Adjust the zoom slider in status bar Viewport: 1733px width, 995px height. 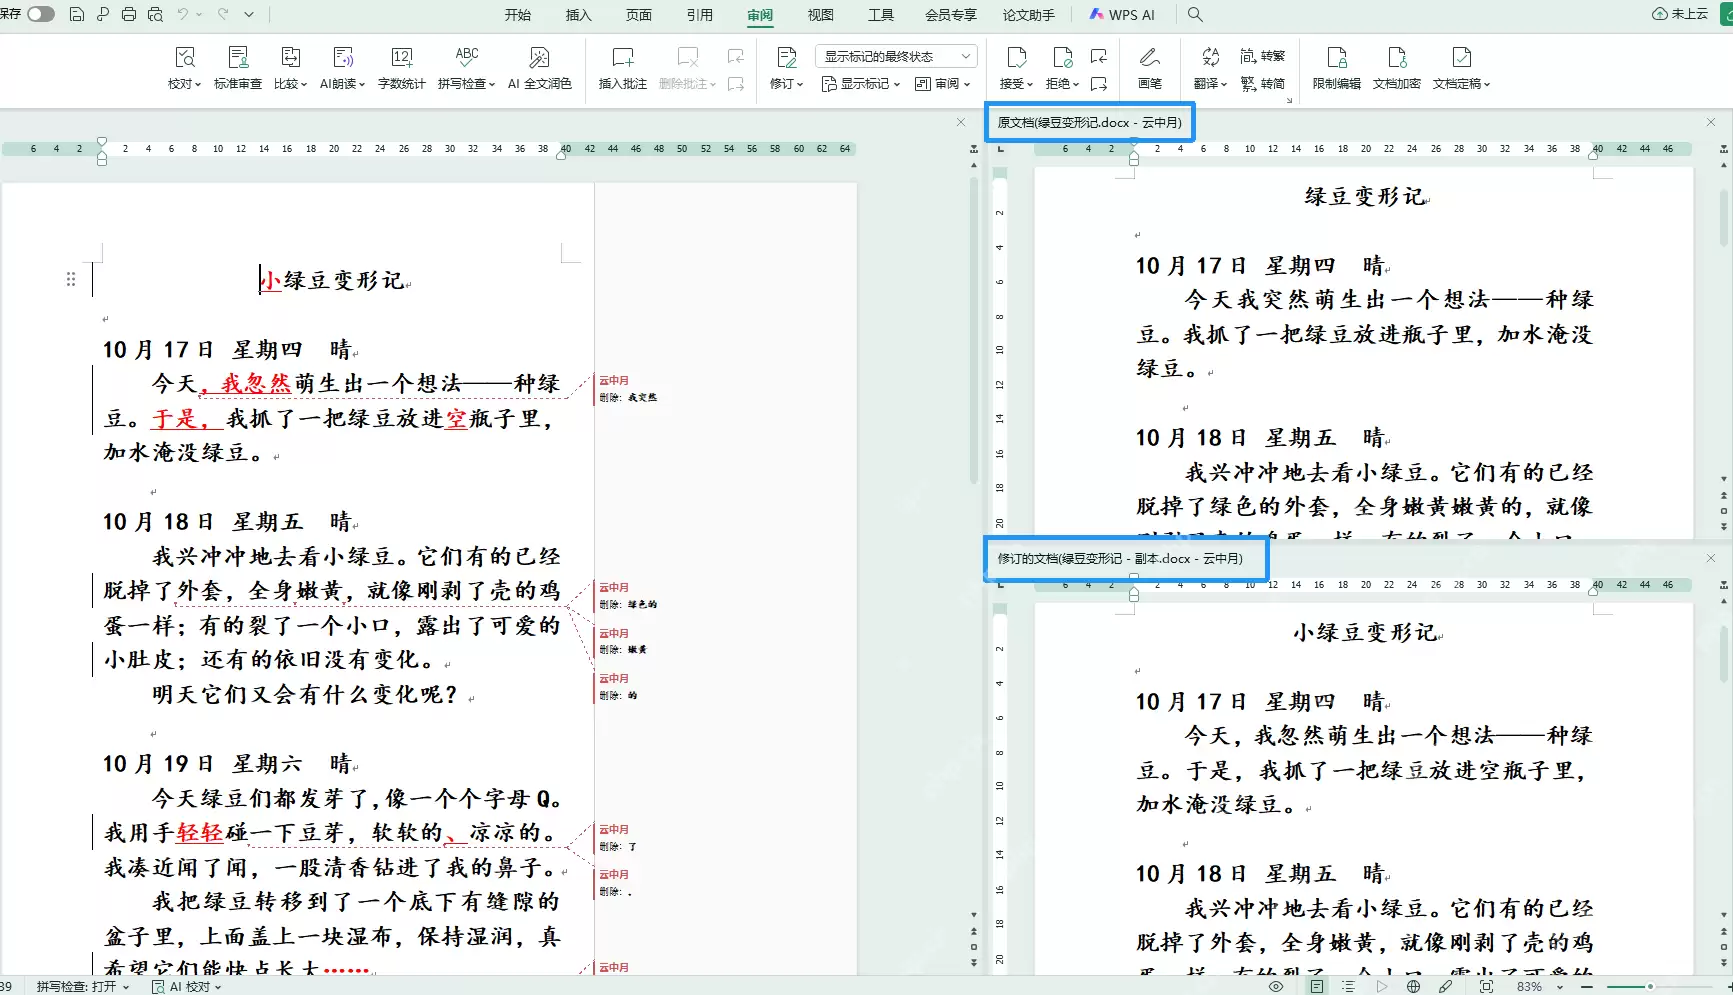[1650, 986]
